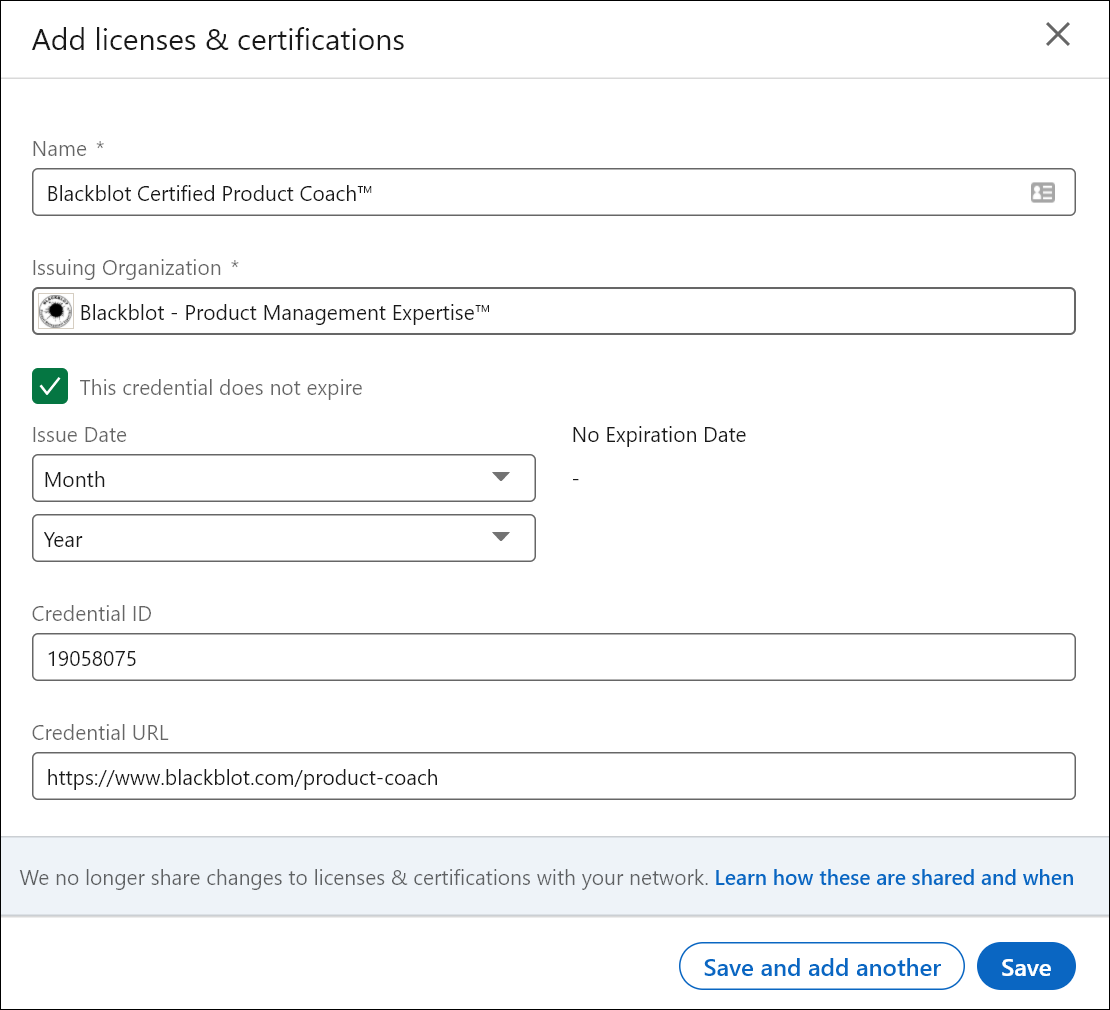Image resolution: width=1110 pixels, height=1010 pixels.
Task: Click the Credential URL field
Action: point(554,776)
